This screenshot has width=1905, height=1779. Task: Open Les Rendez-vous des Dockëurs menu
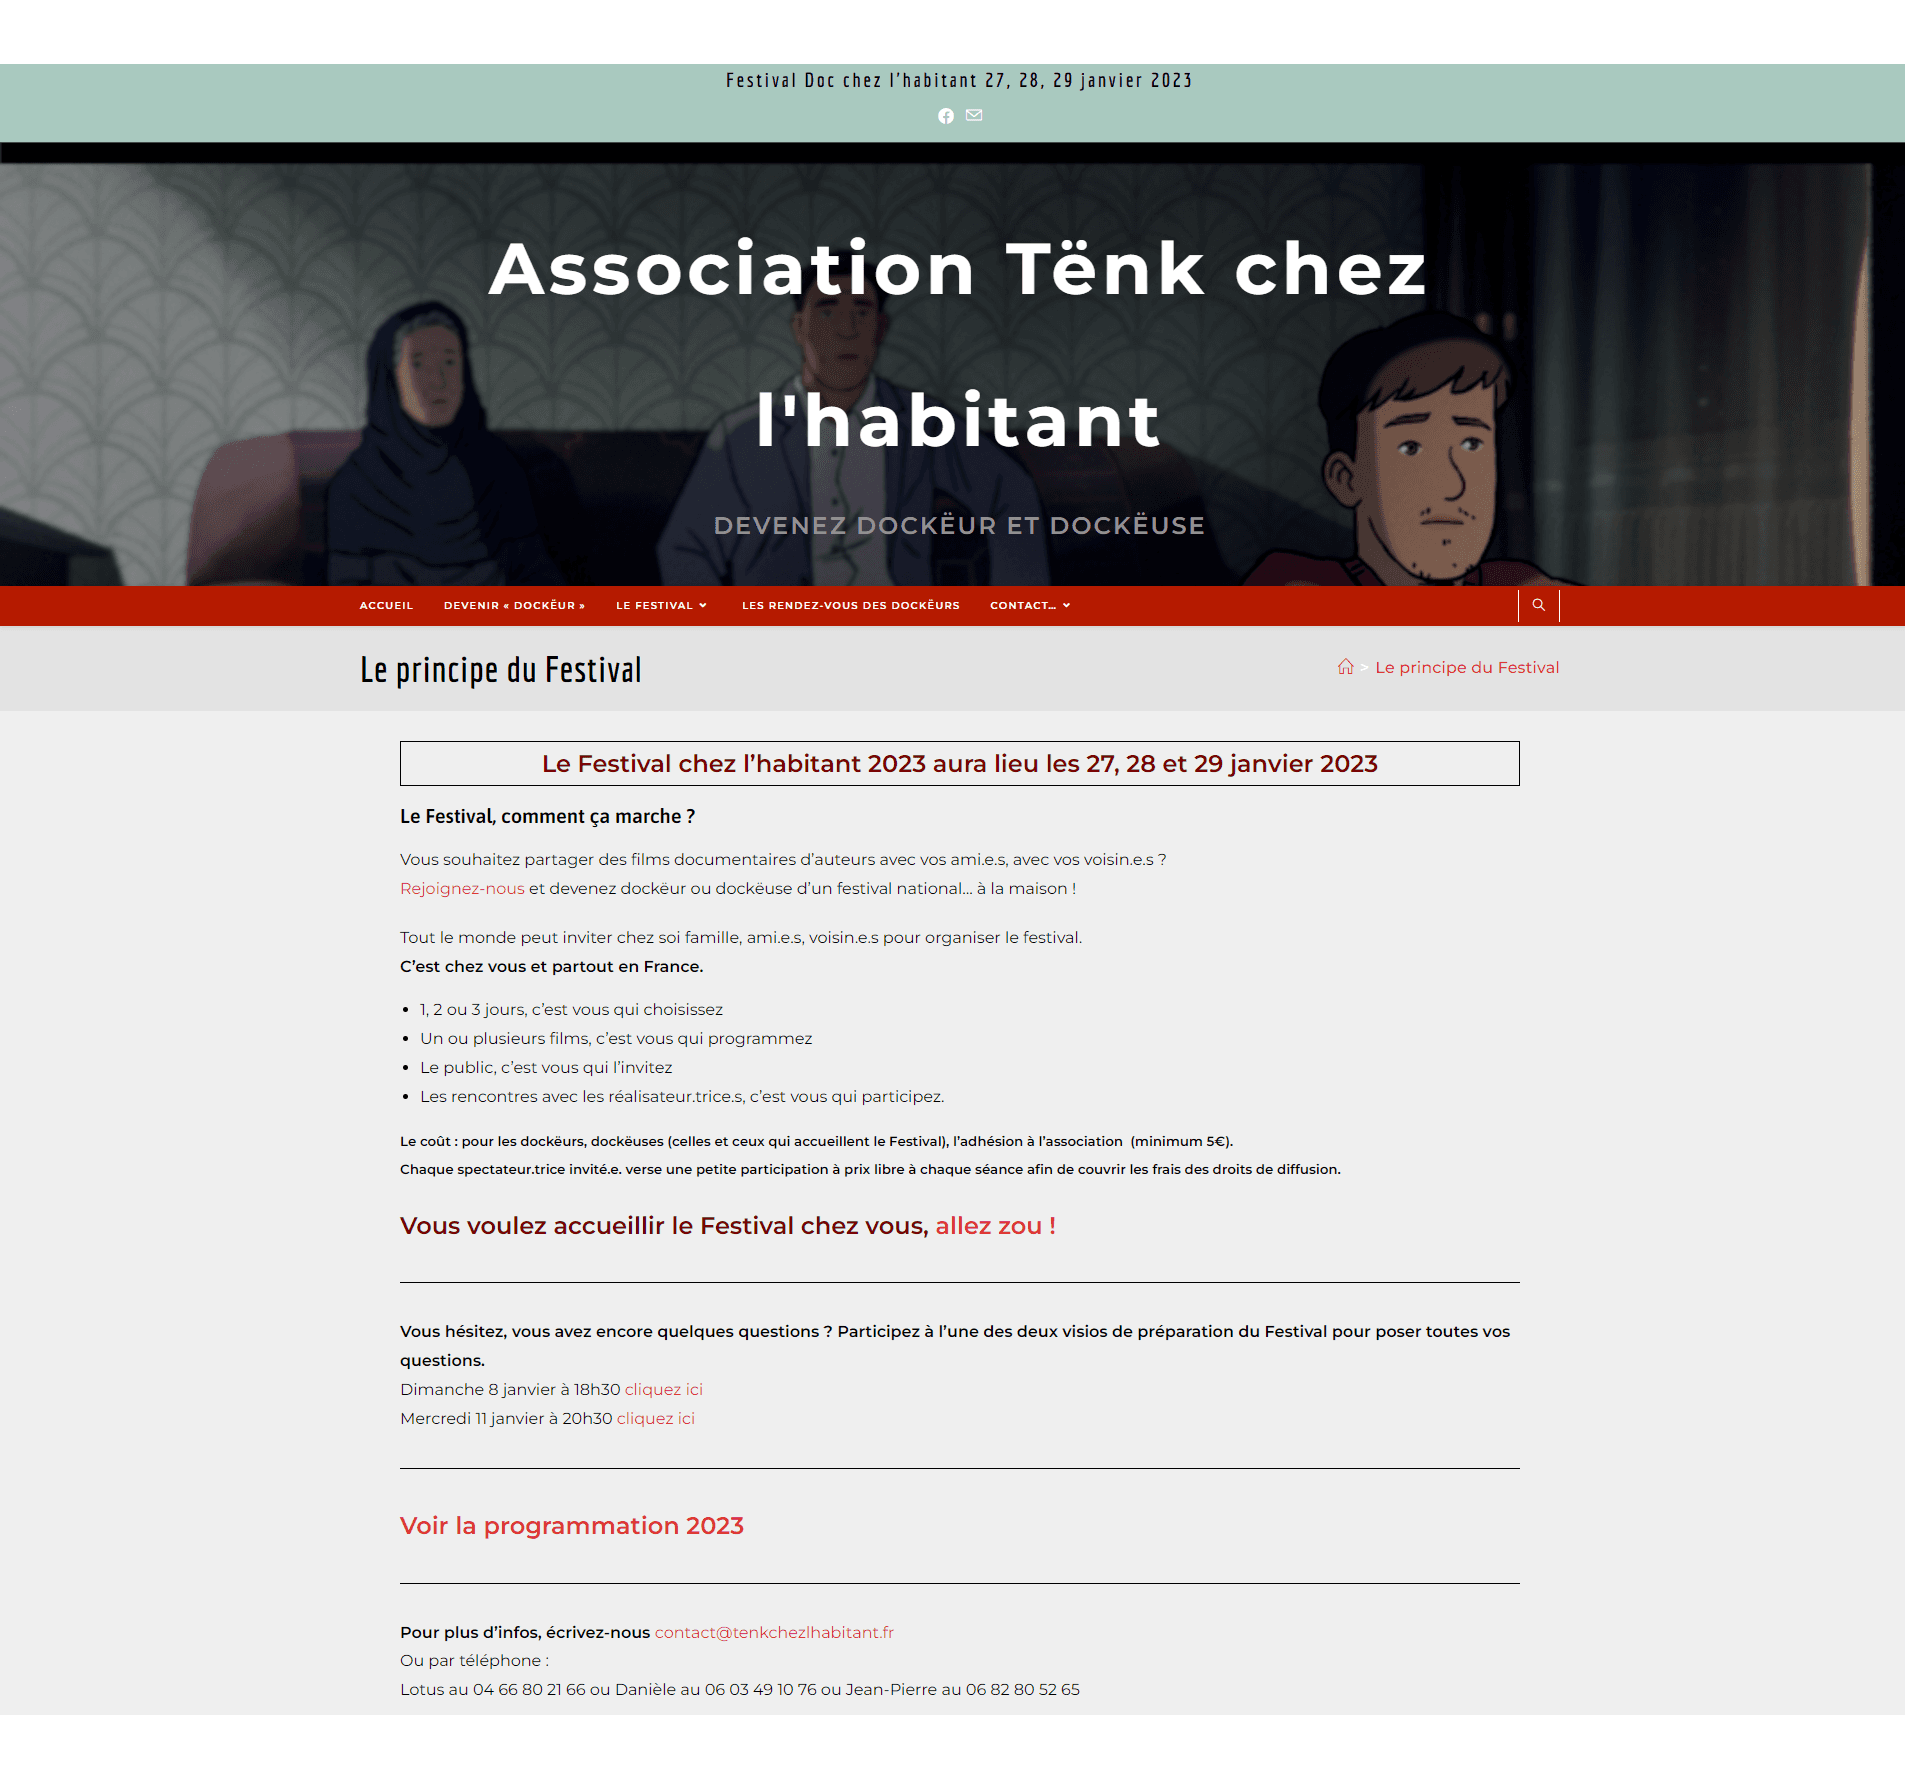[851, 605]
